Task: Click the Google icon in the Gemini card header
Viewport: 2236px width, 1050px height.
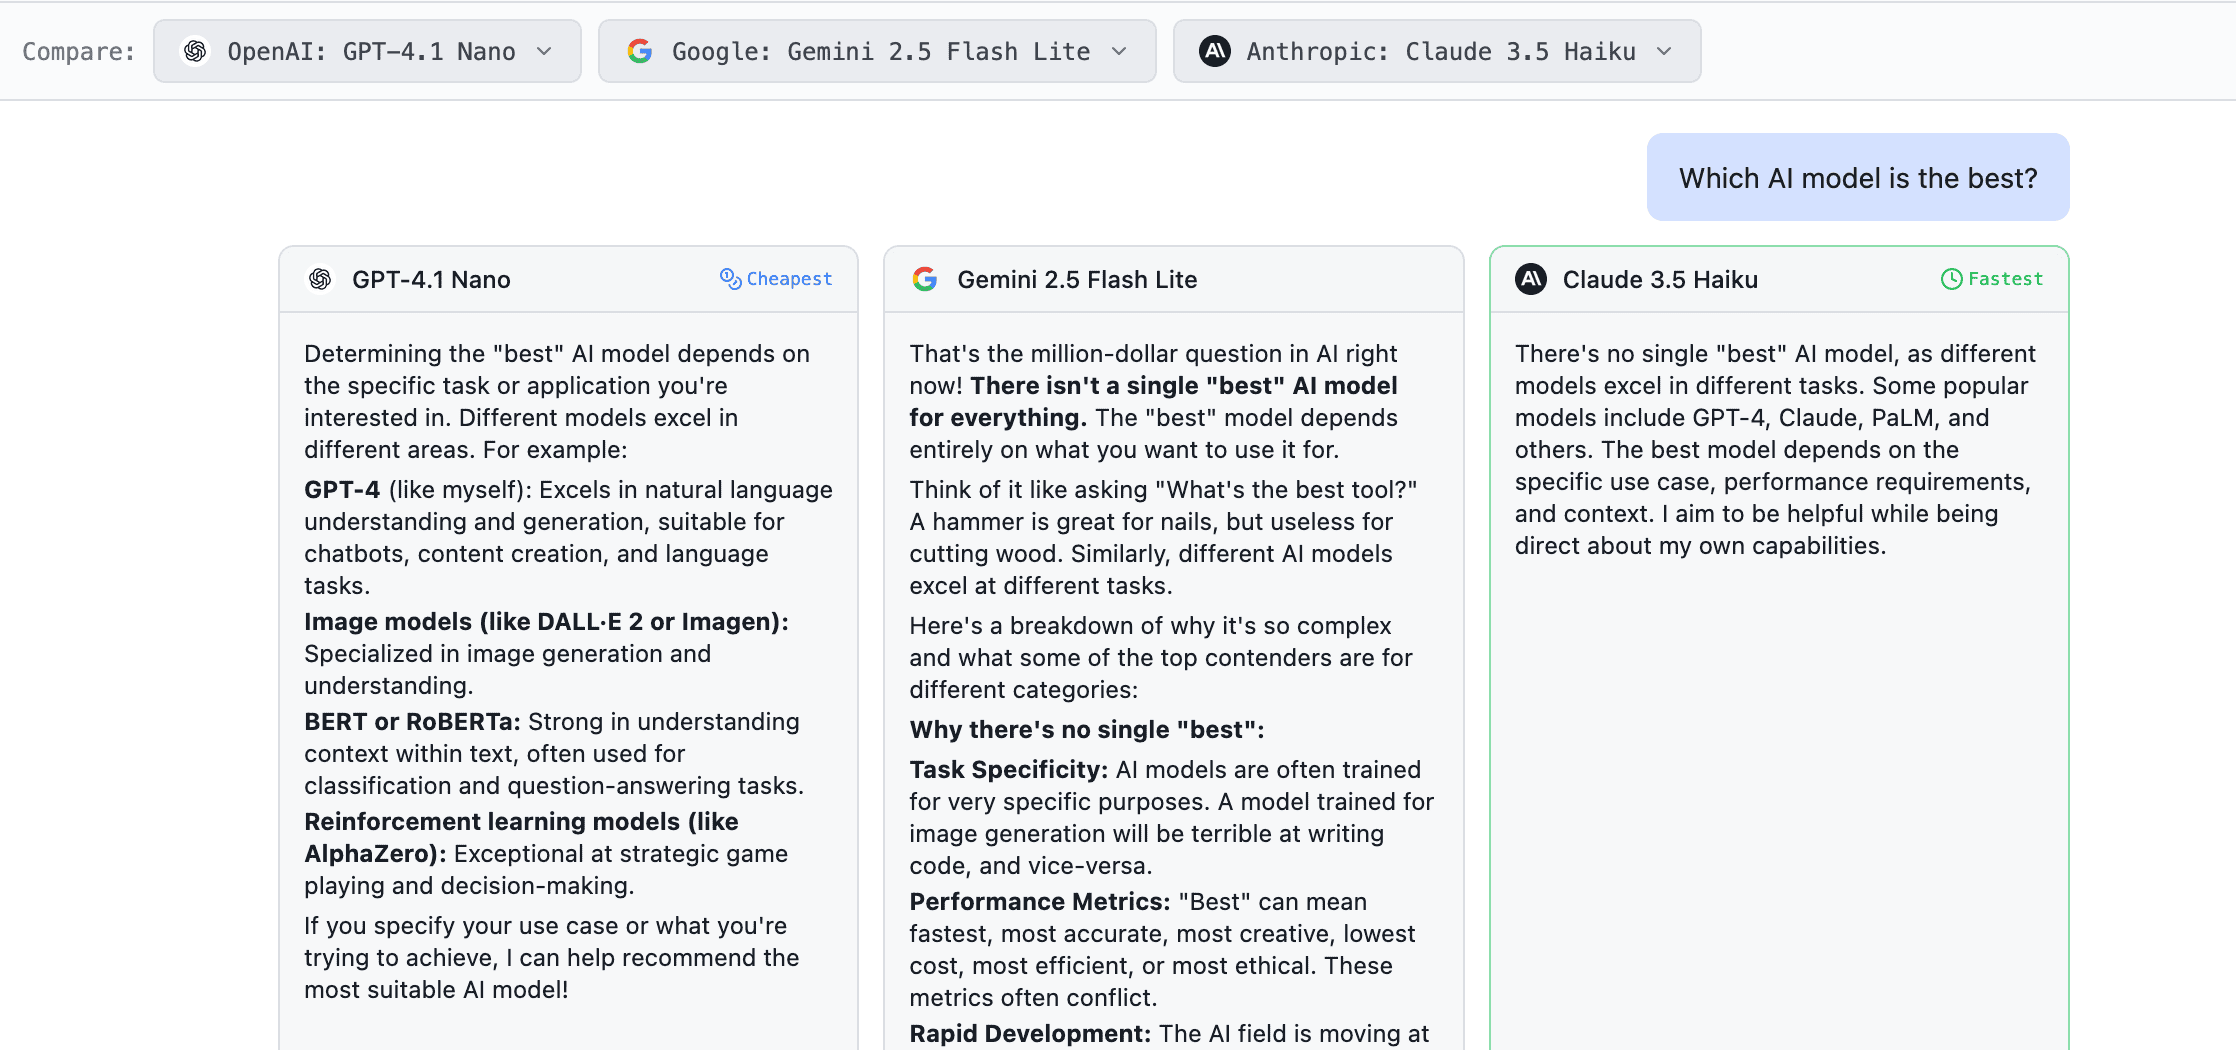Action: point(925,279)
